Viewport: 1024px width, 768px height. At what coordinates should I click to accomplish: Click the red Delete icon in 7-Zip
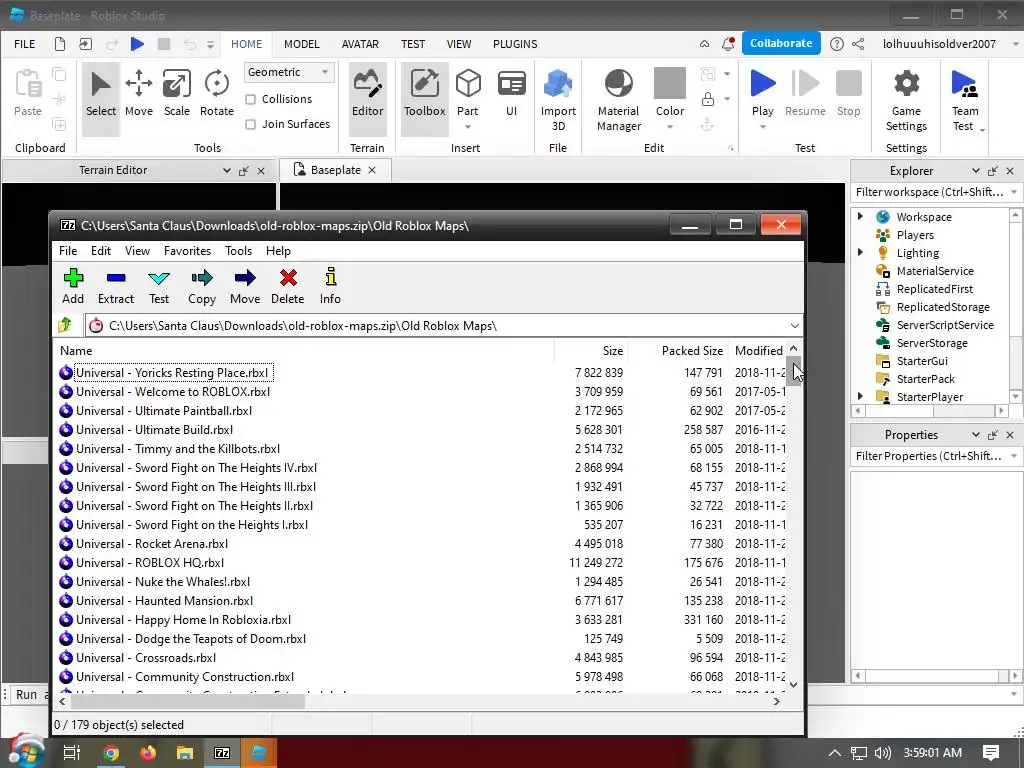288,278
